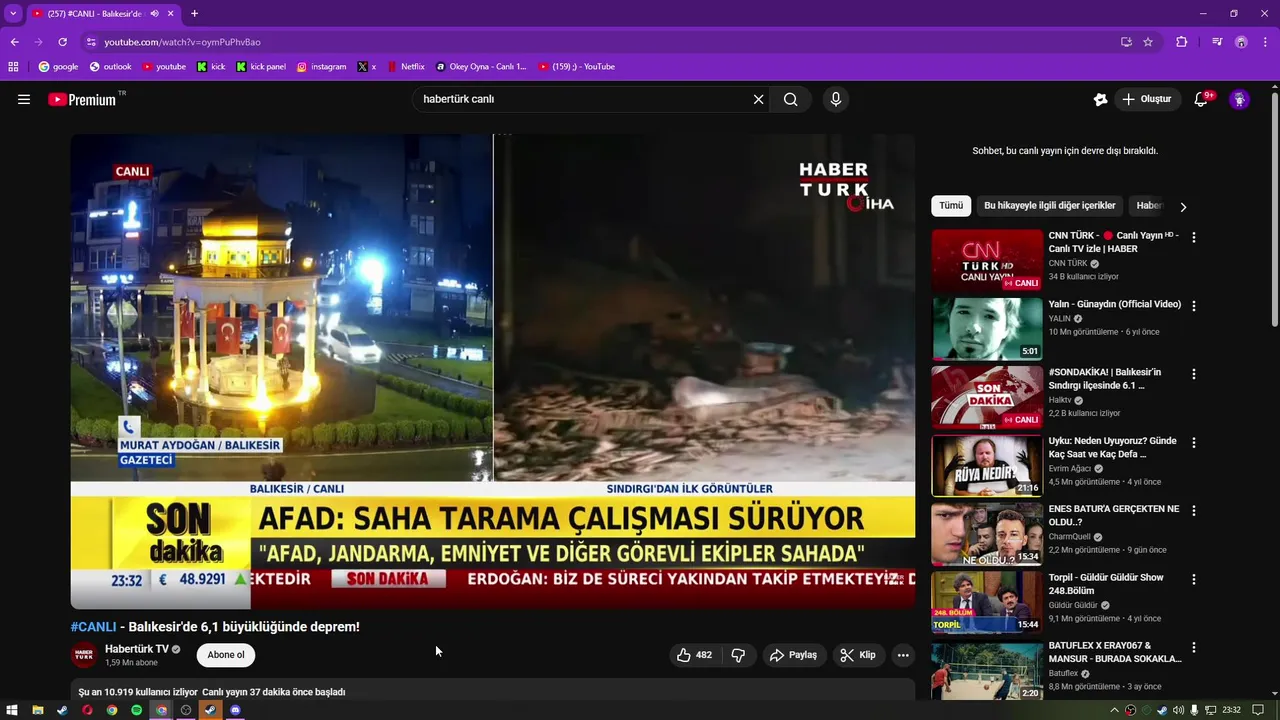Open Halktv #SONDAKİKA video thumbnail
Image resolution: width=1280 pixels, height=720 pixels.
pyautogui.click(x=987, y=397)
